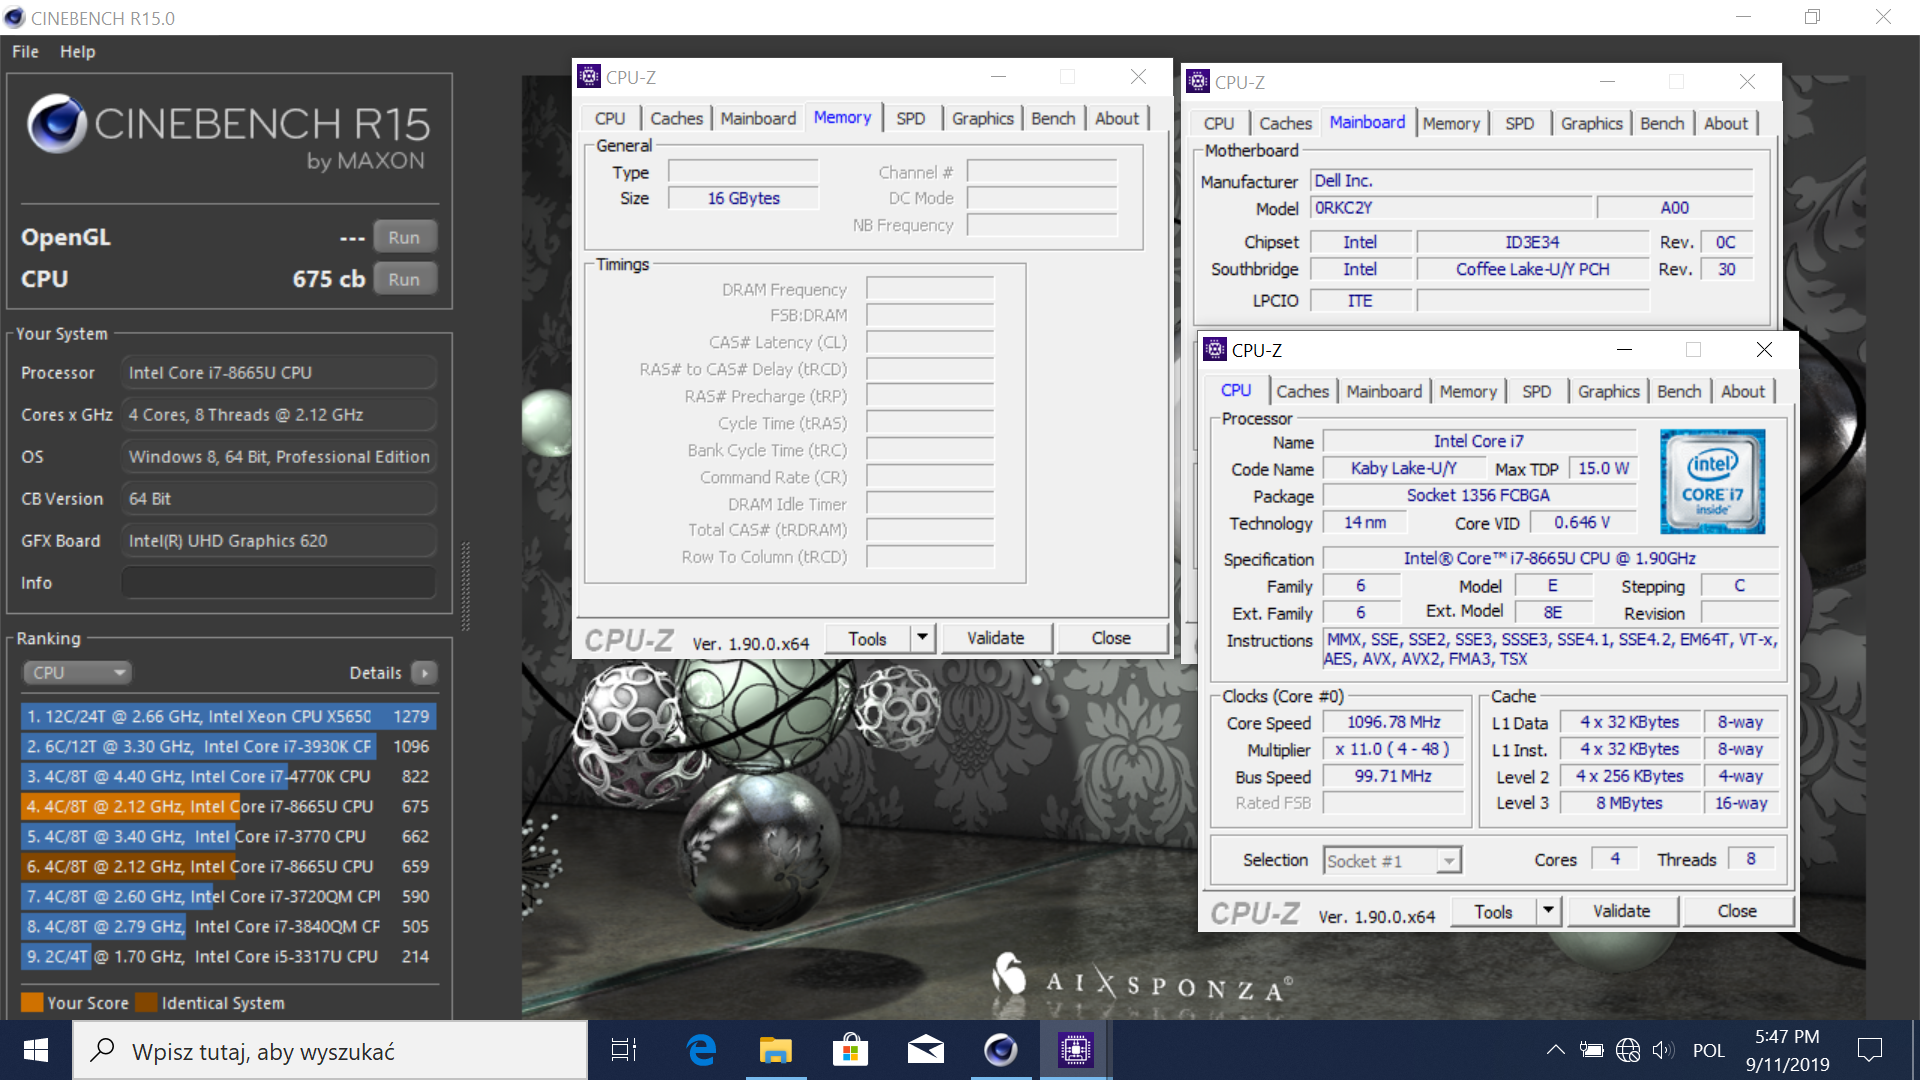
Task: Open Help menu in Cinebench
Action: coord(77,51)
